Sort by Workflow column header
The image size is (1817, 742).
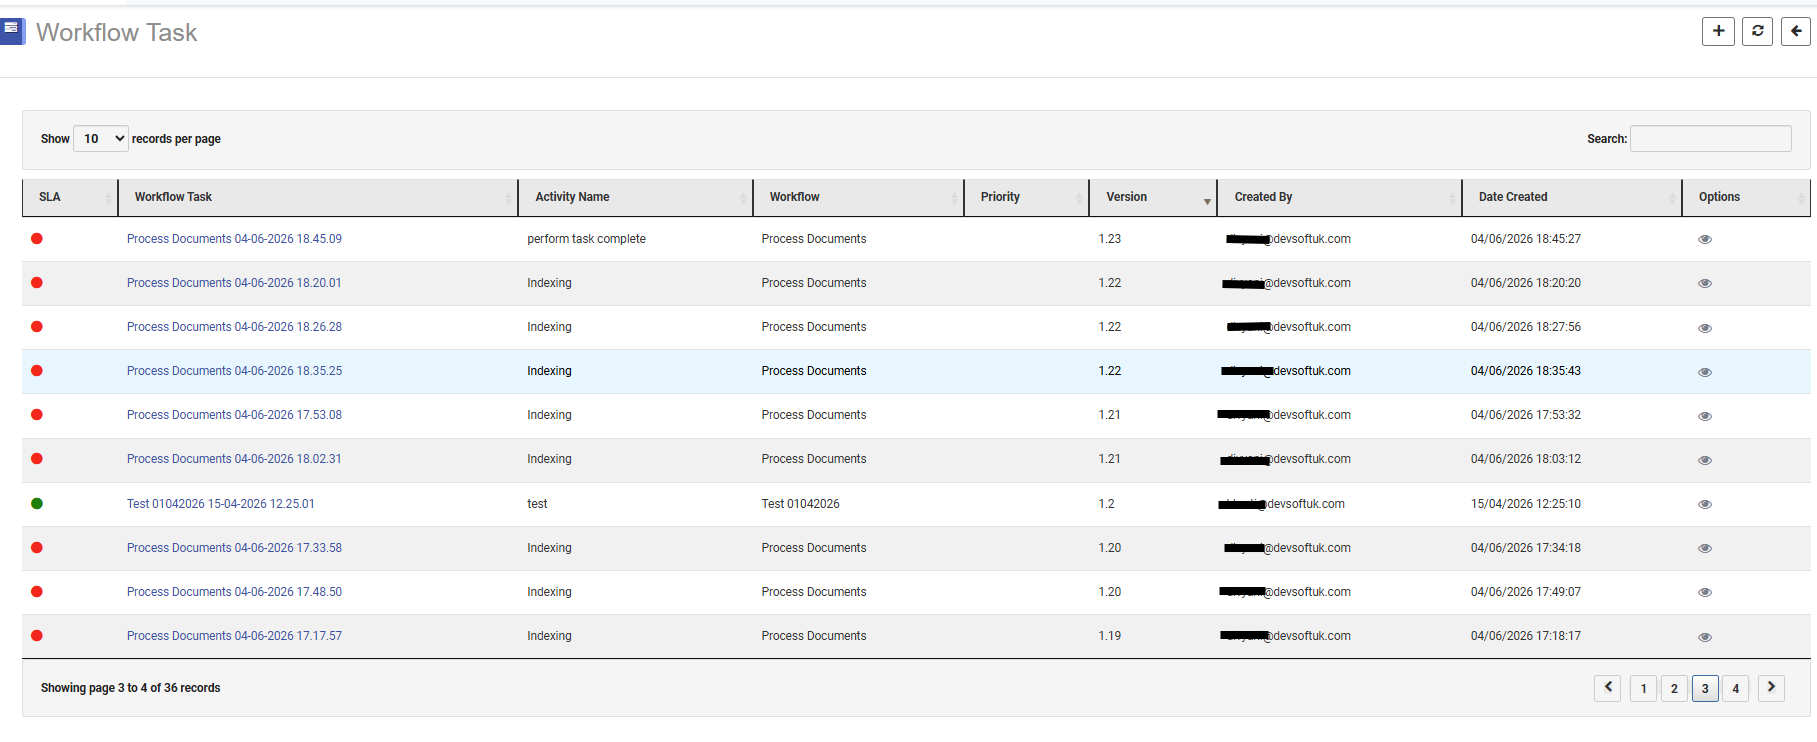tap(858, 197)
